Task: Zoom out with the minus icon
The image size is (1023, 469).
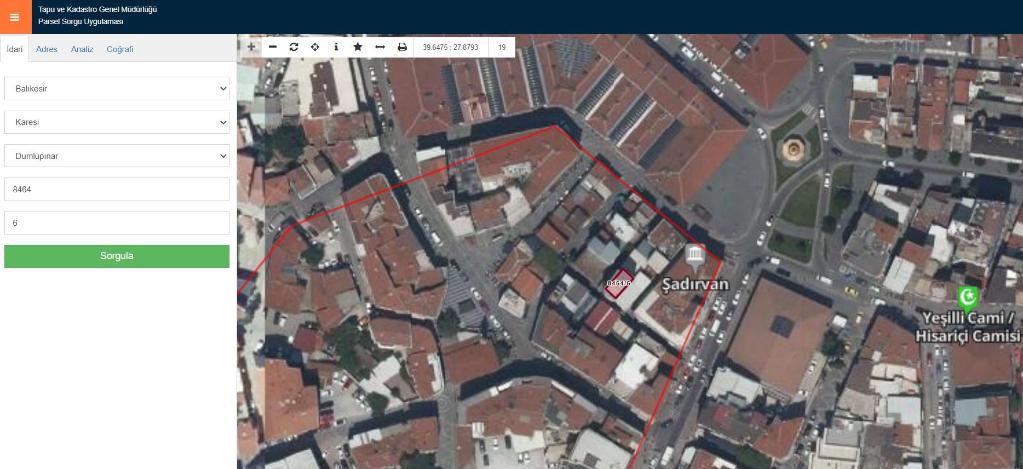Action: [273, 47]
